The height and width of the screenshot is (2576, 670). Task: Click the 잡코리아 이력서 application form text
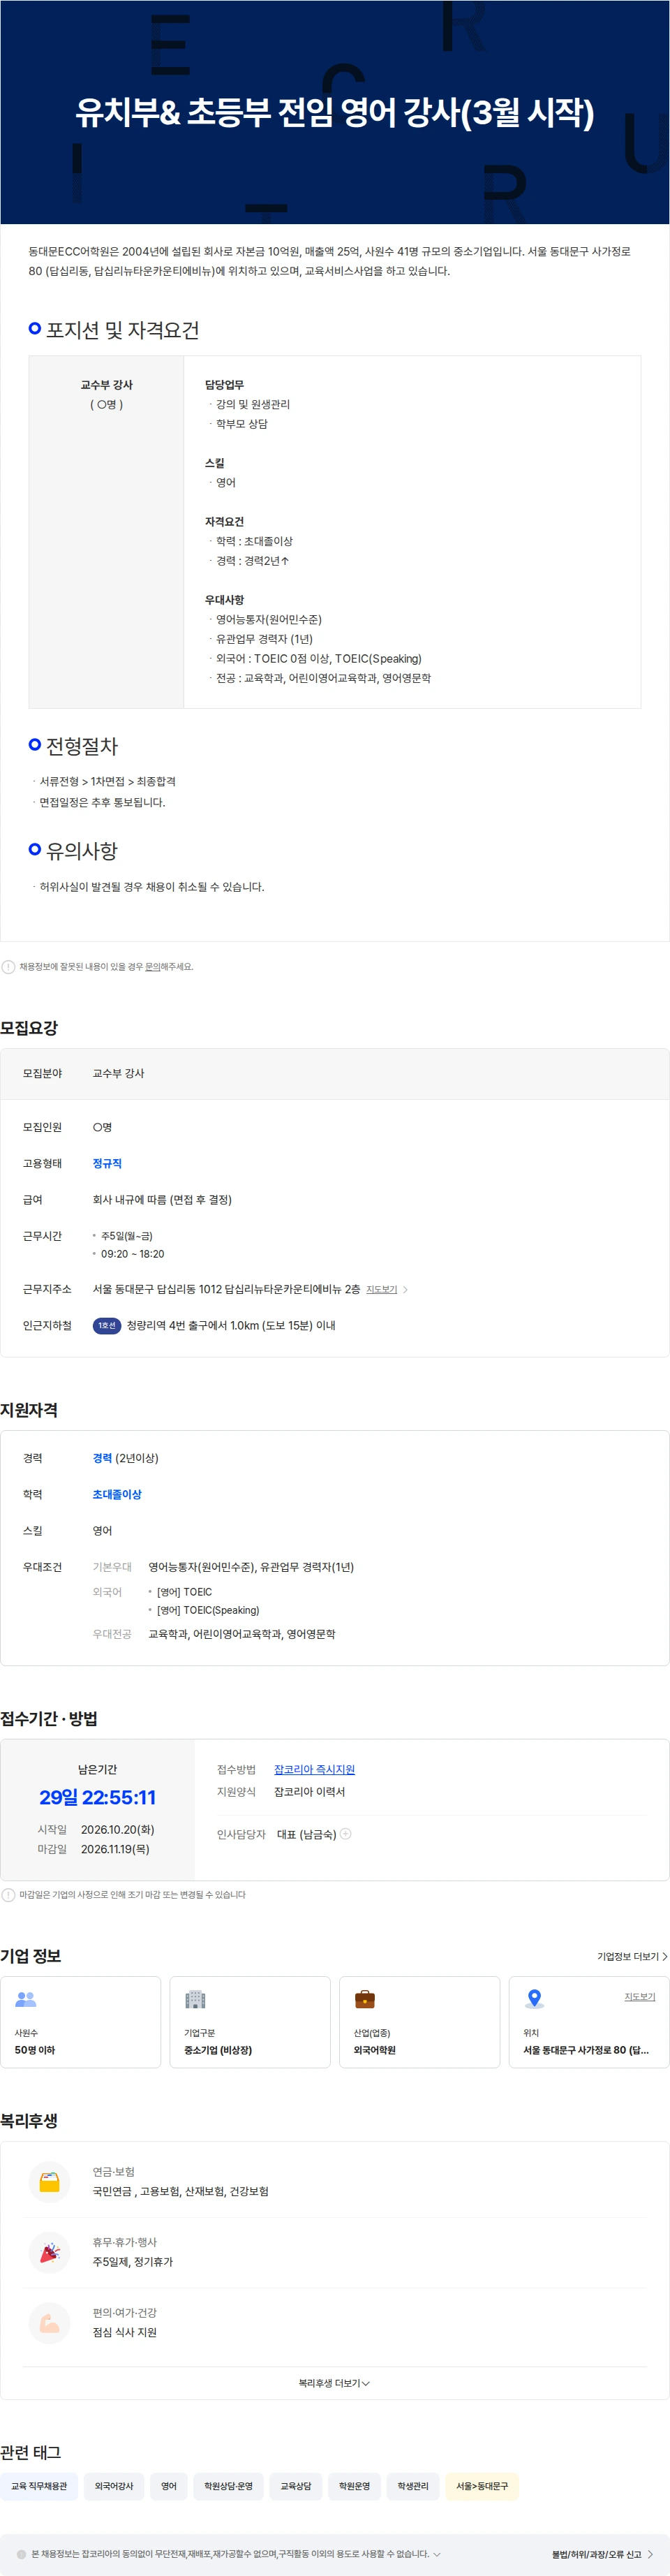click(x=309, y=1792)
